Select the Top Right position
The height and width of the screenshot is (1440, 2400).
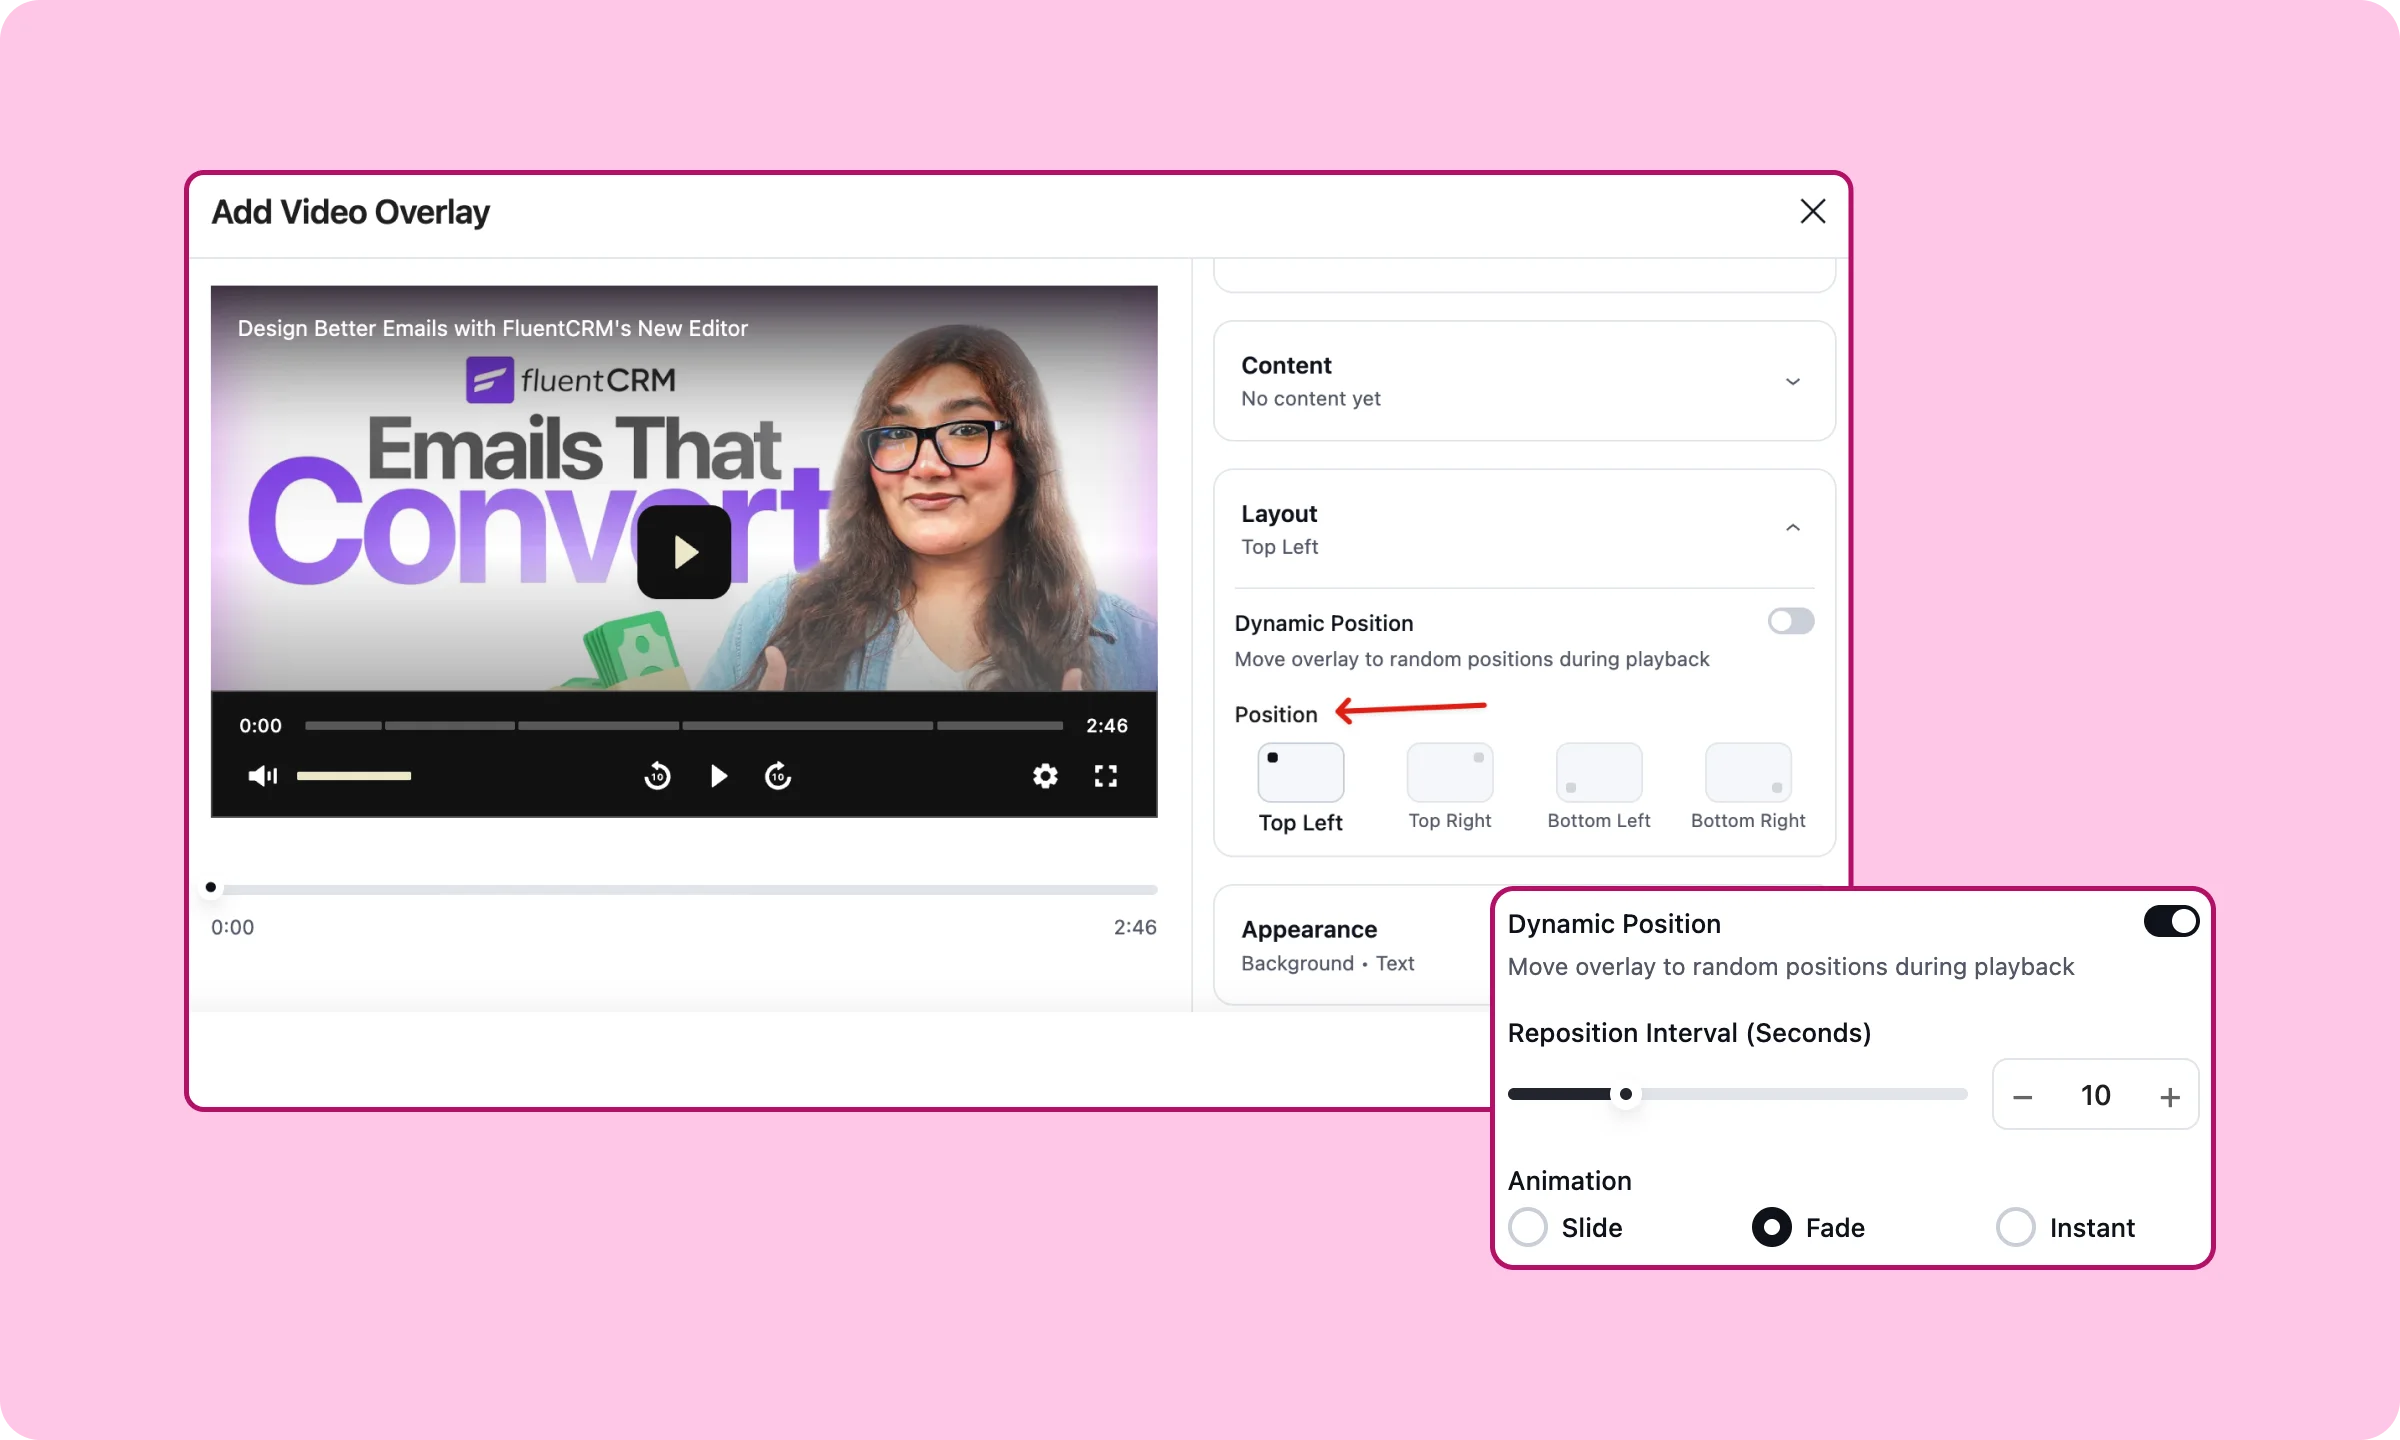pos(1450,787)
